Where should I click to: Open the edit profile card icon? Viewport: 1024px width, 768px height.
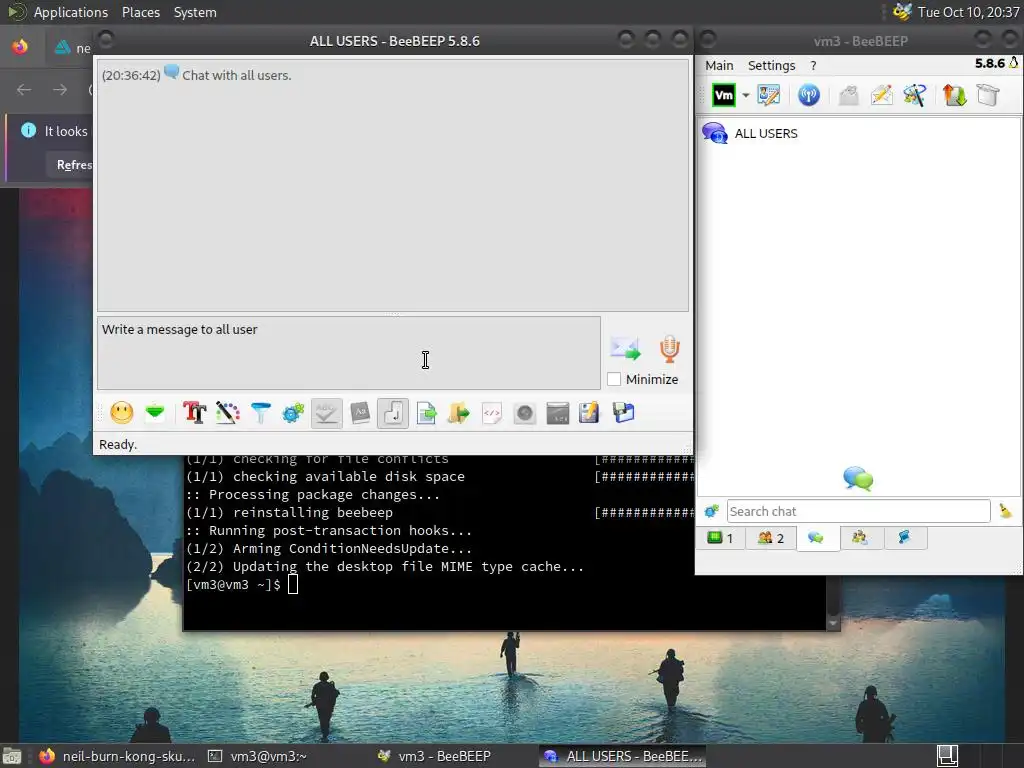769,95
